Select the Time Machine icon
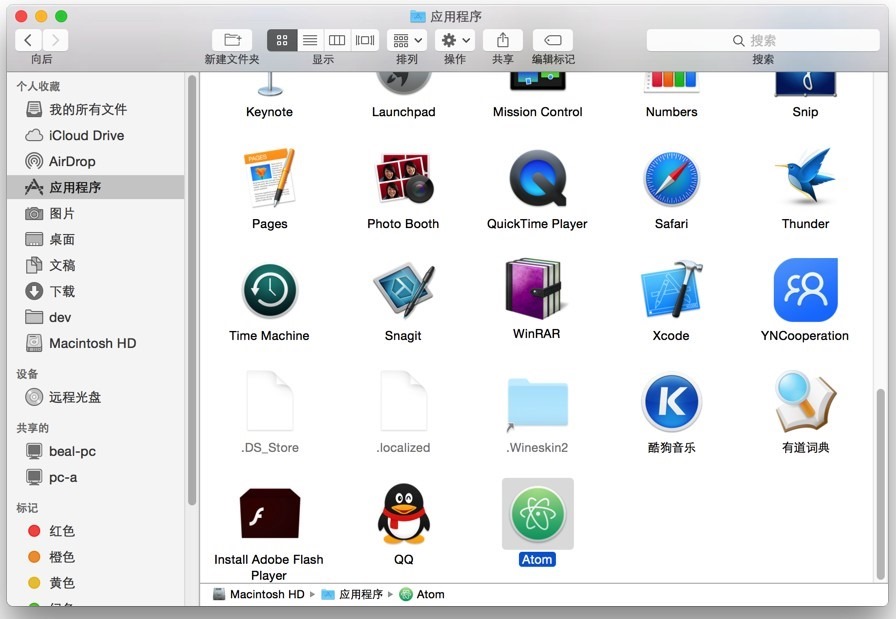This screenshot has height=619, width=896. click(x=270, y=290)
